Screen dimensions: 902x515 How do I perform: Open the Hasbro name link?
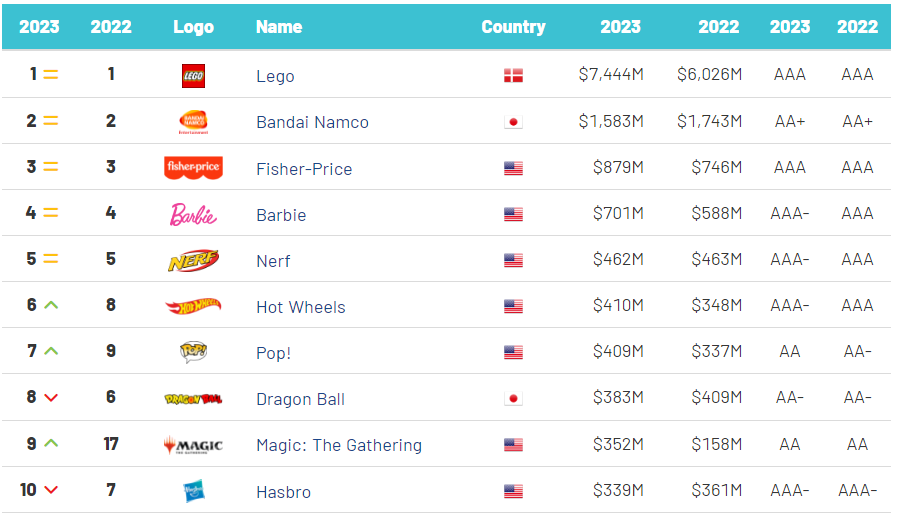pos(283,492)
